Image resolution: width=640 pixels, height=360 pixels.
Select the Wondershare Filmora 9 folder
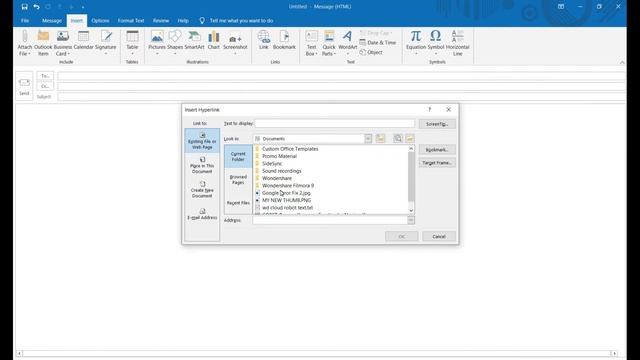point(288,185)
